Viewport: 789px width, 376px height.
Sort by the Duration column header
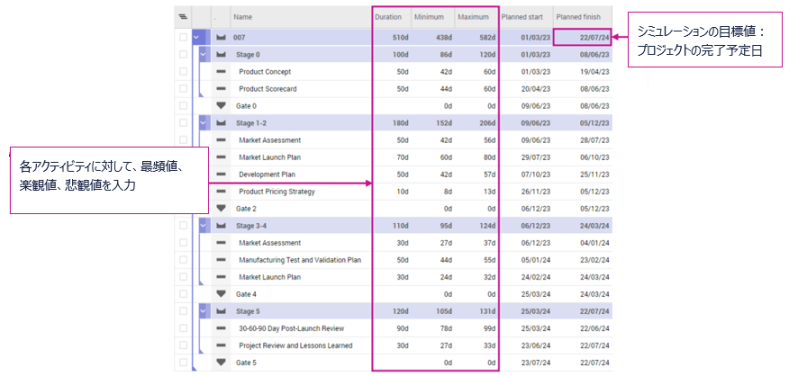pyautogui.click(x=388, y=17)
